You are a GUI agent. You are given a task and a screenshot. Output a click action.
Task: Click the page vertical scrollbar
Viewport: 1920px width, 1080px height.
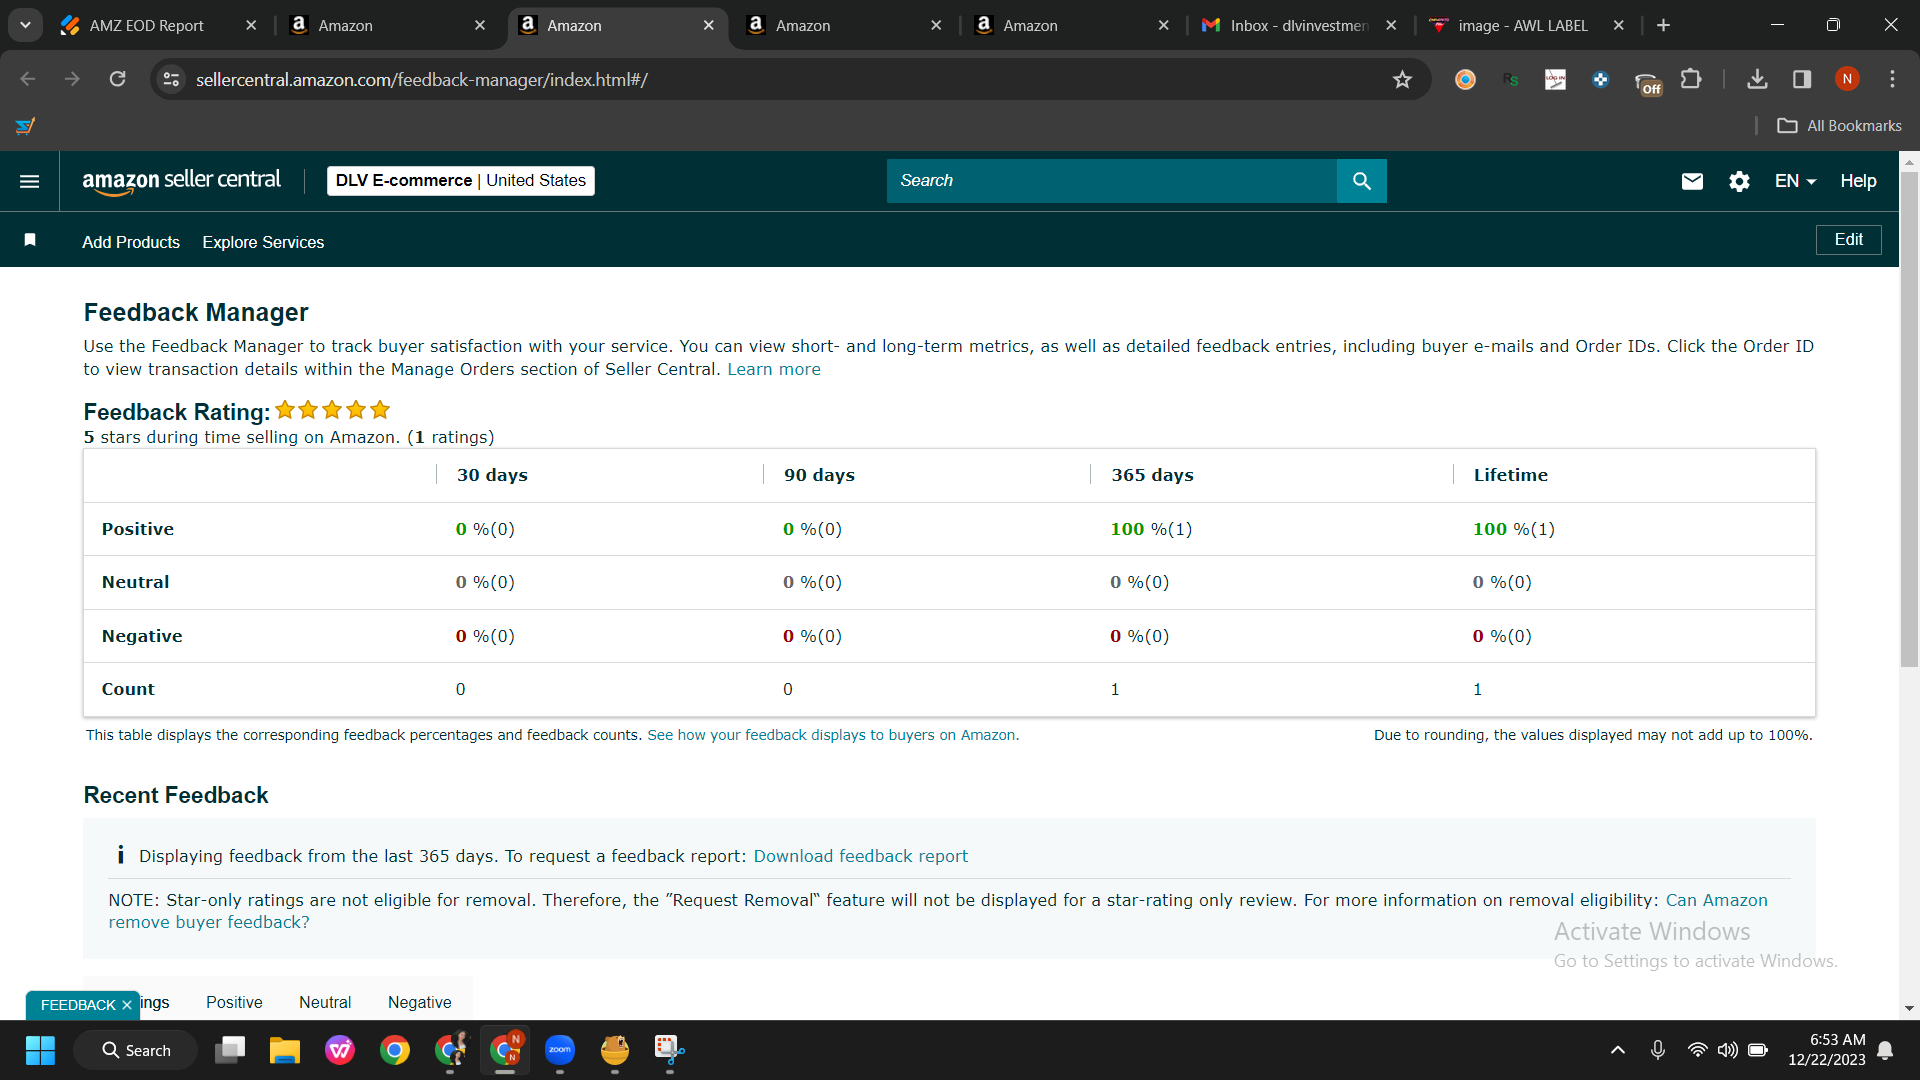pos(1909,418)
